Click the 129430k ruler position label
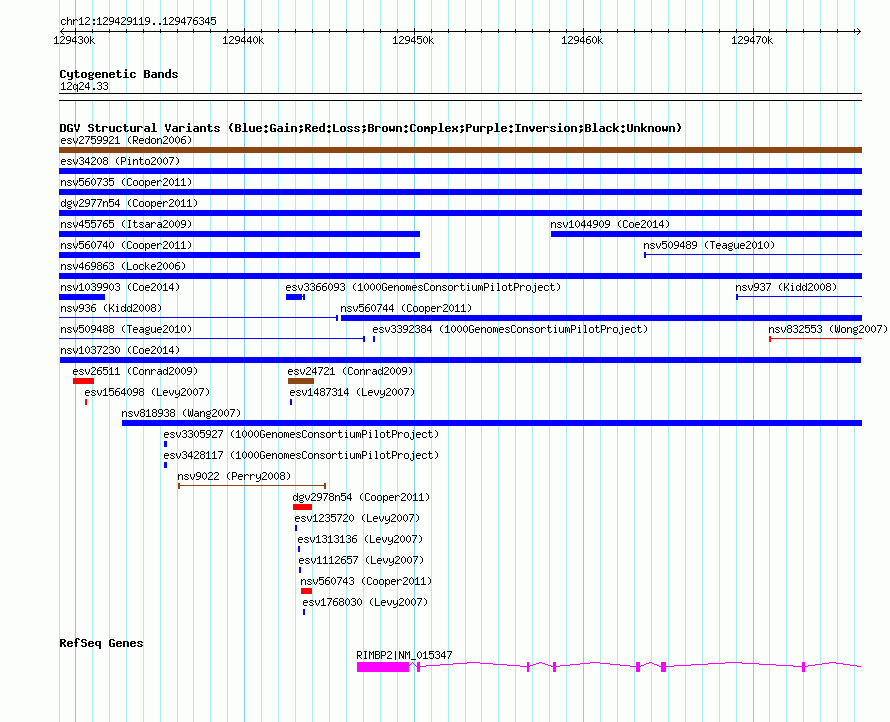890x722 pixels. (74, 40)
